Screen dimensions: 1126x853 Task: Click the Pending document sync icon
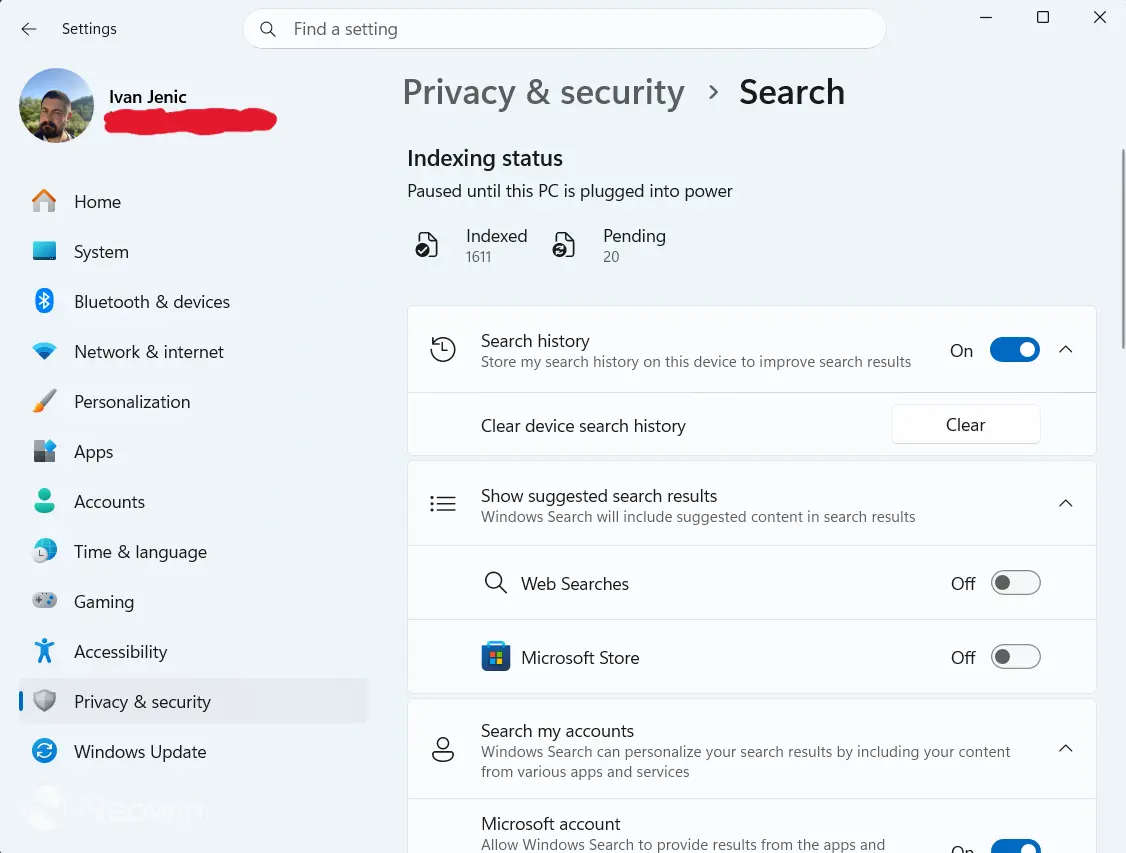pos(564,246)
